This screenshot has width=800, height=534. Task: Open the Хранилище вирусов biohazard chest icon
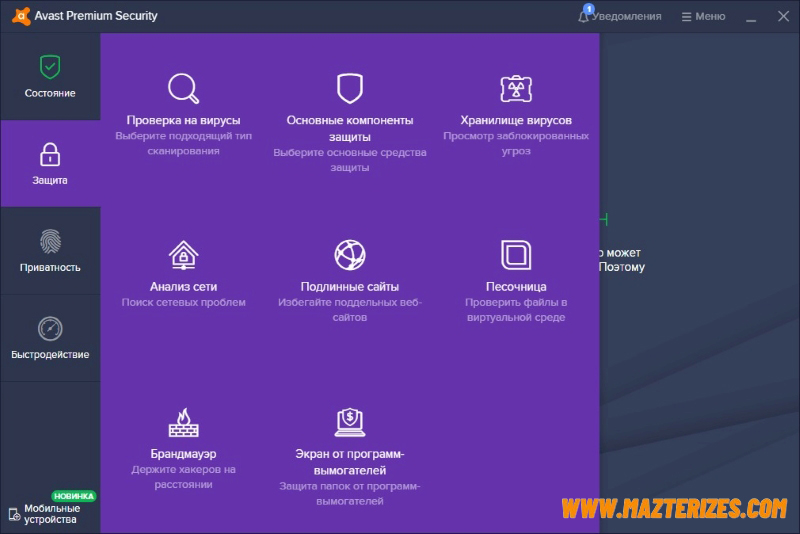coord(516,88)
